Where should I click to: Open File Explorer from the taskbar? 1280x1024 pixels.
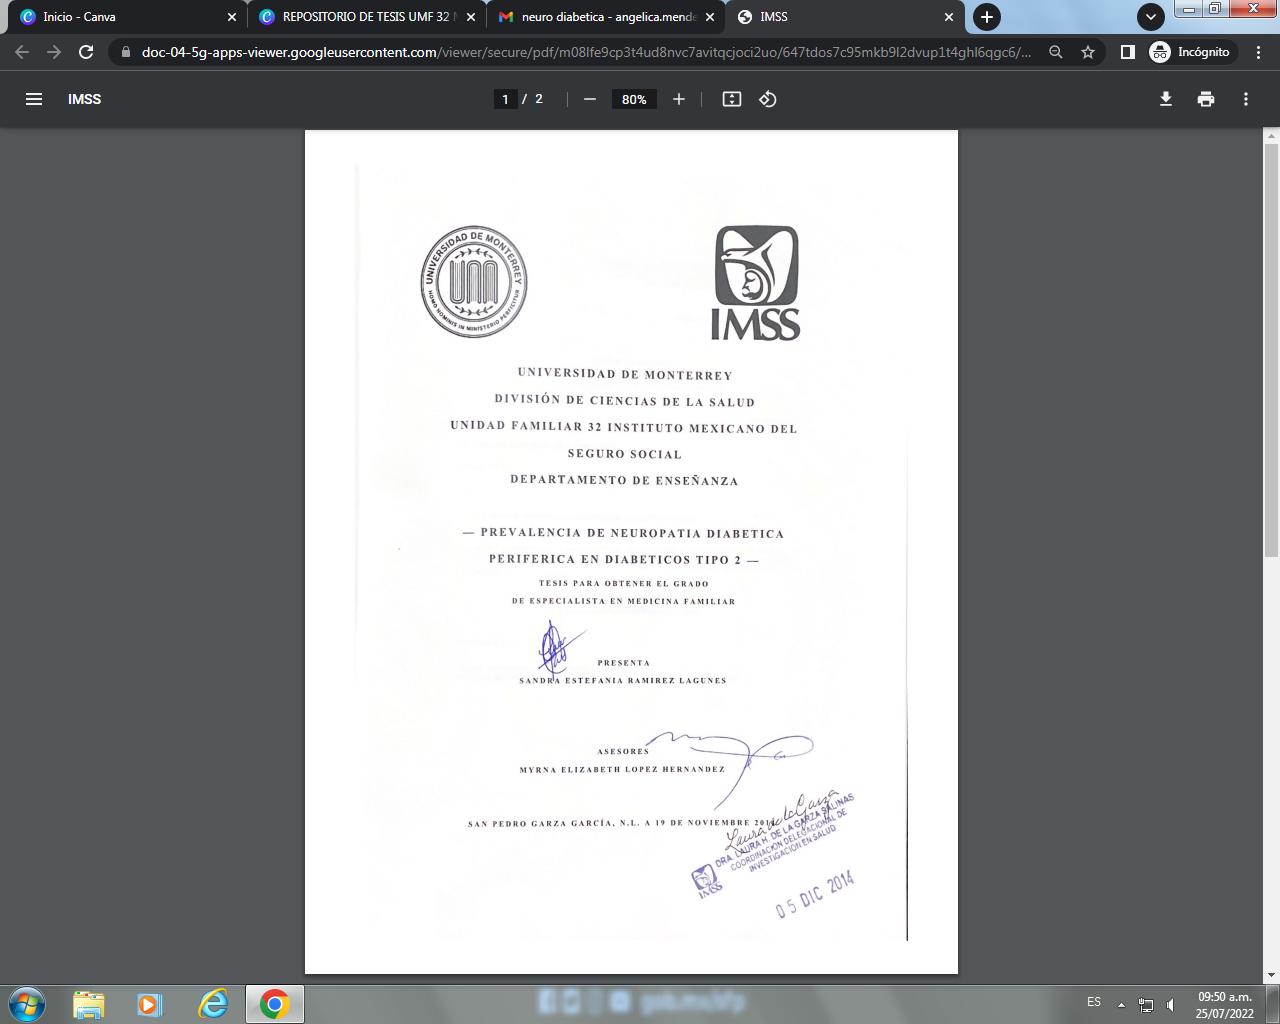(88, 1004)
